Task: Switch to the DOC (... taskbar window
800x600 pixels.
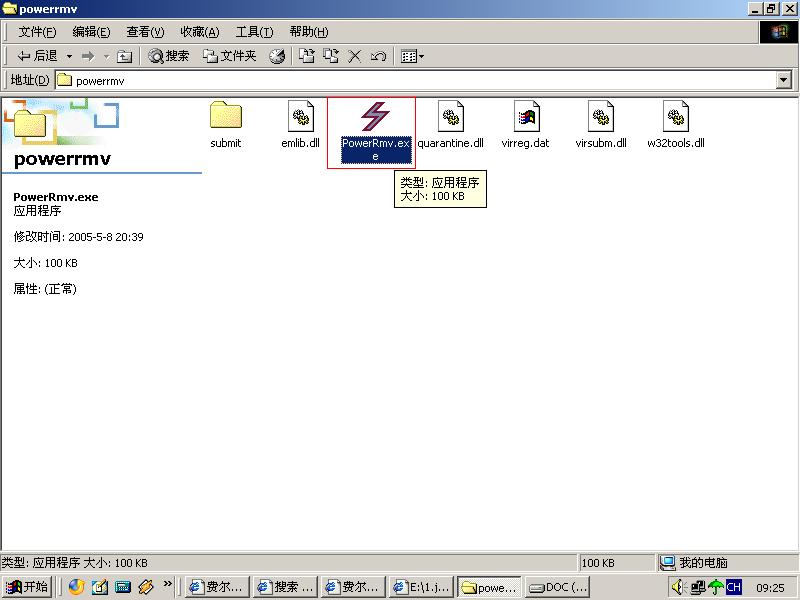Action: click(558, 587)
